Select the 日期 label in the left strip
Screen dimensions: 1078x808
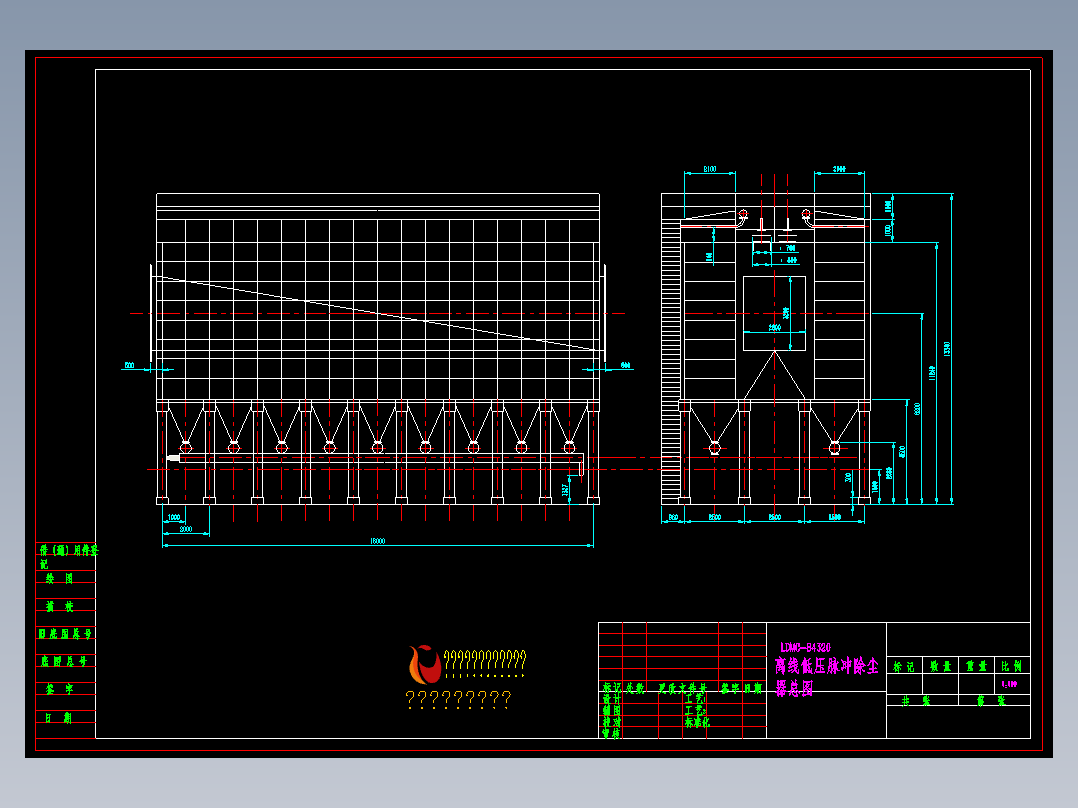tap(58, 717)
